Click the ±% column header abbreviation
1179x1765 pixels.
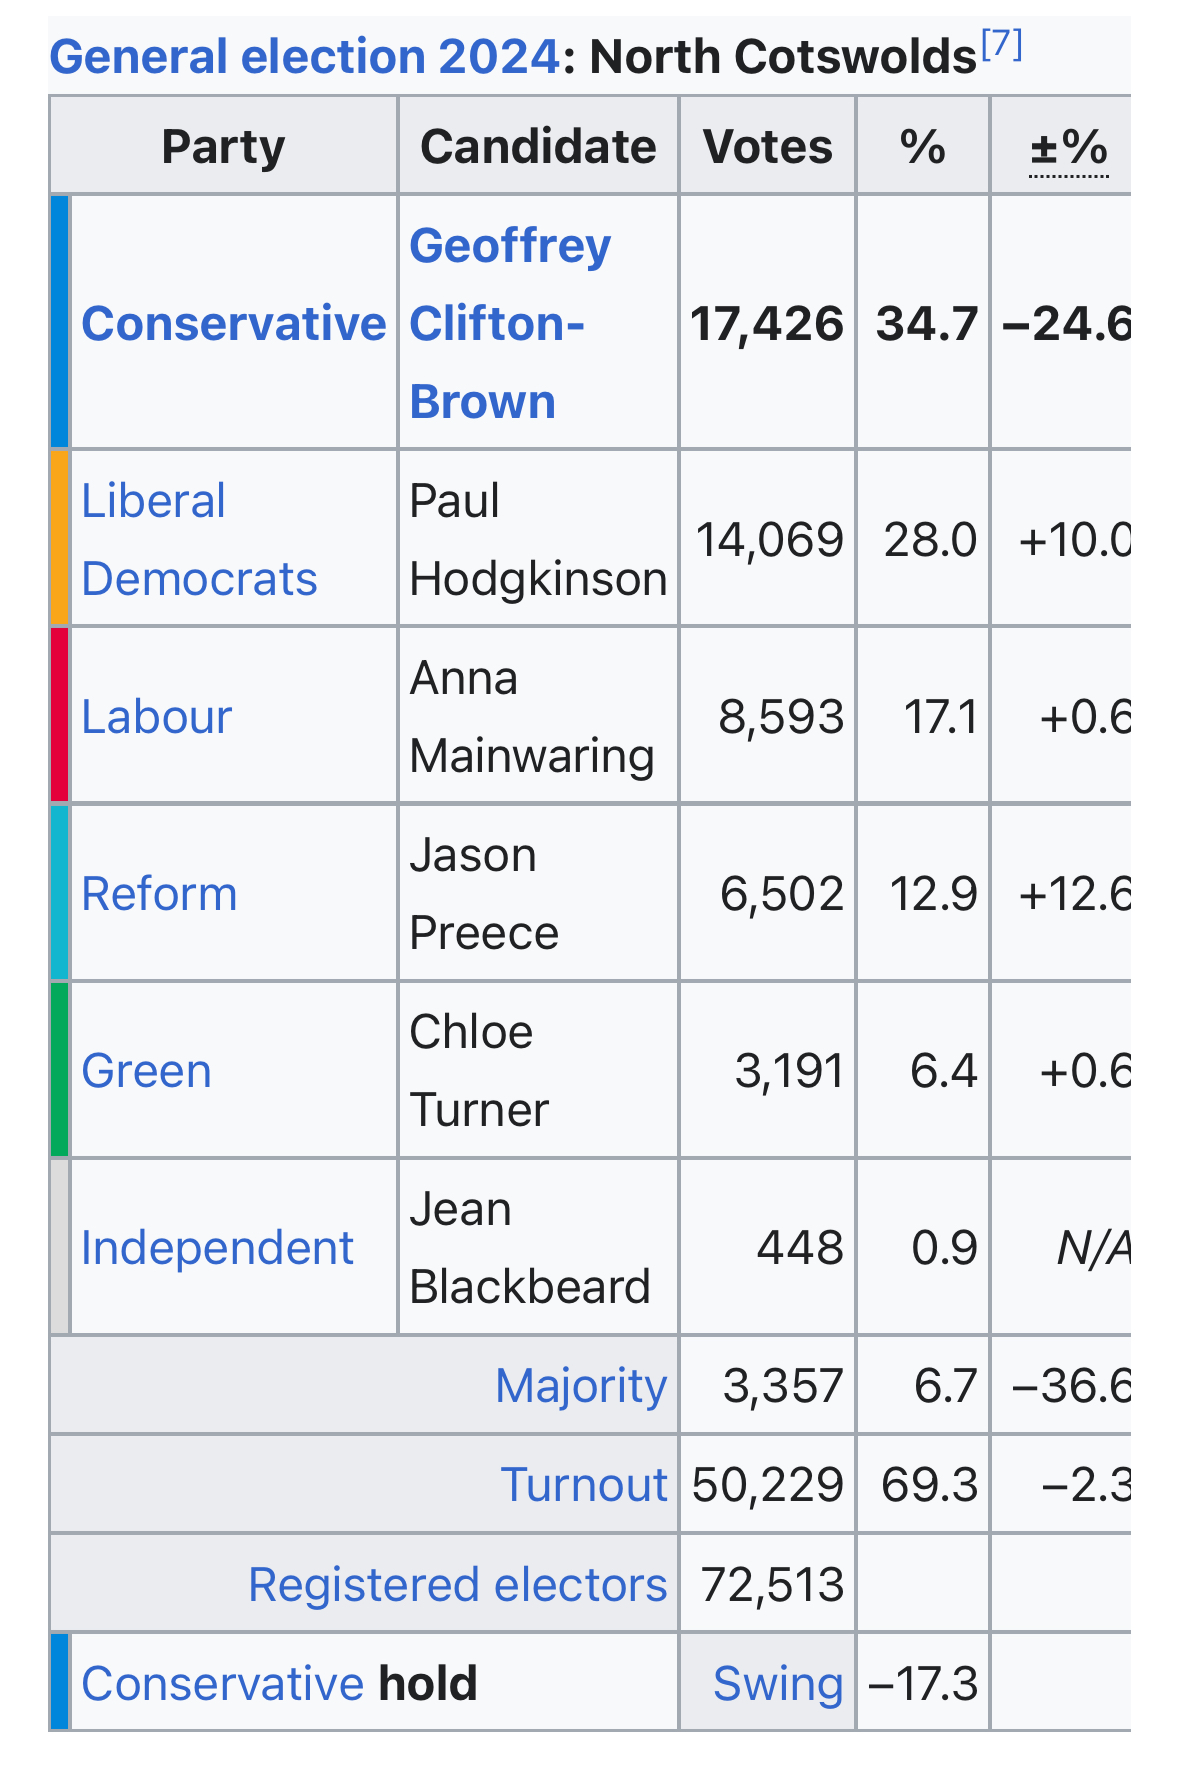pyautogui.click(x=1068, y=148)
